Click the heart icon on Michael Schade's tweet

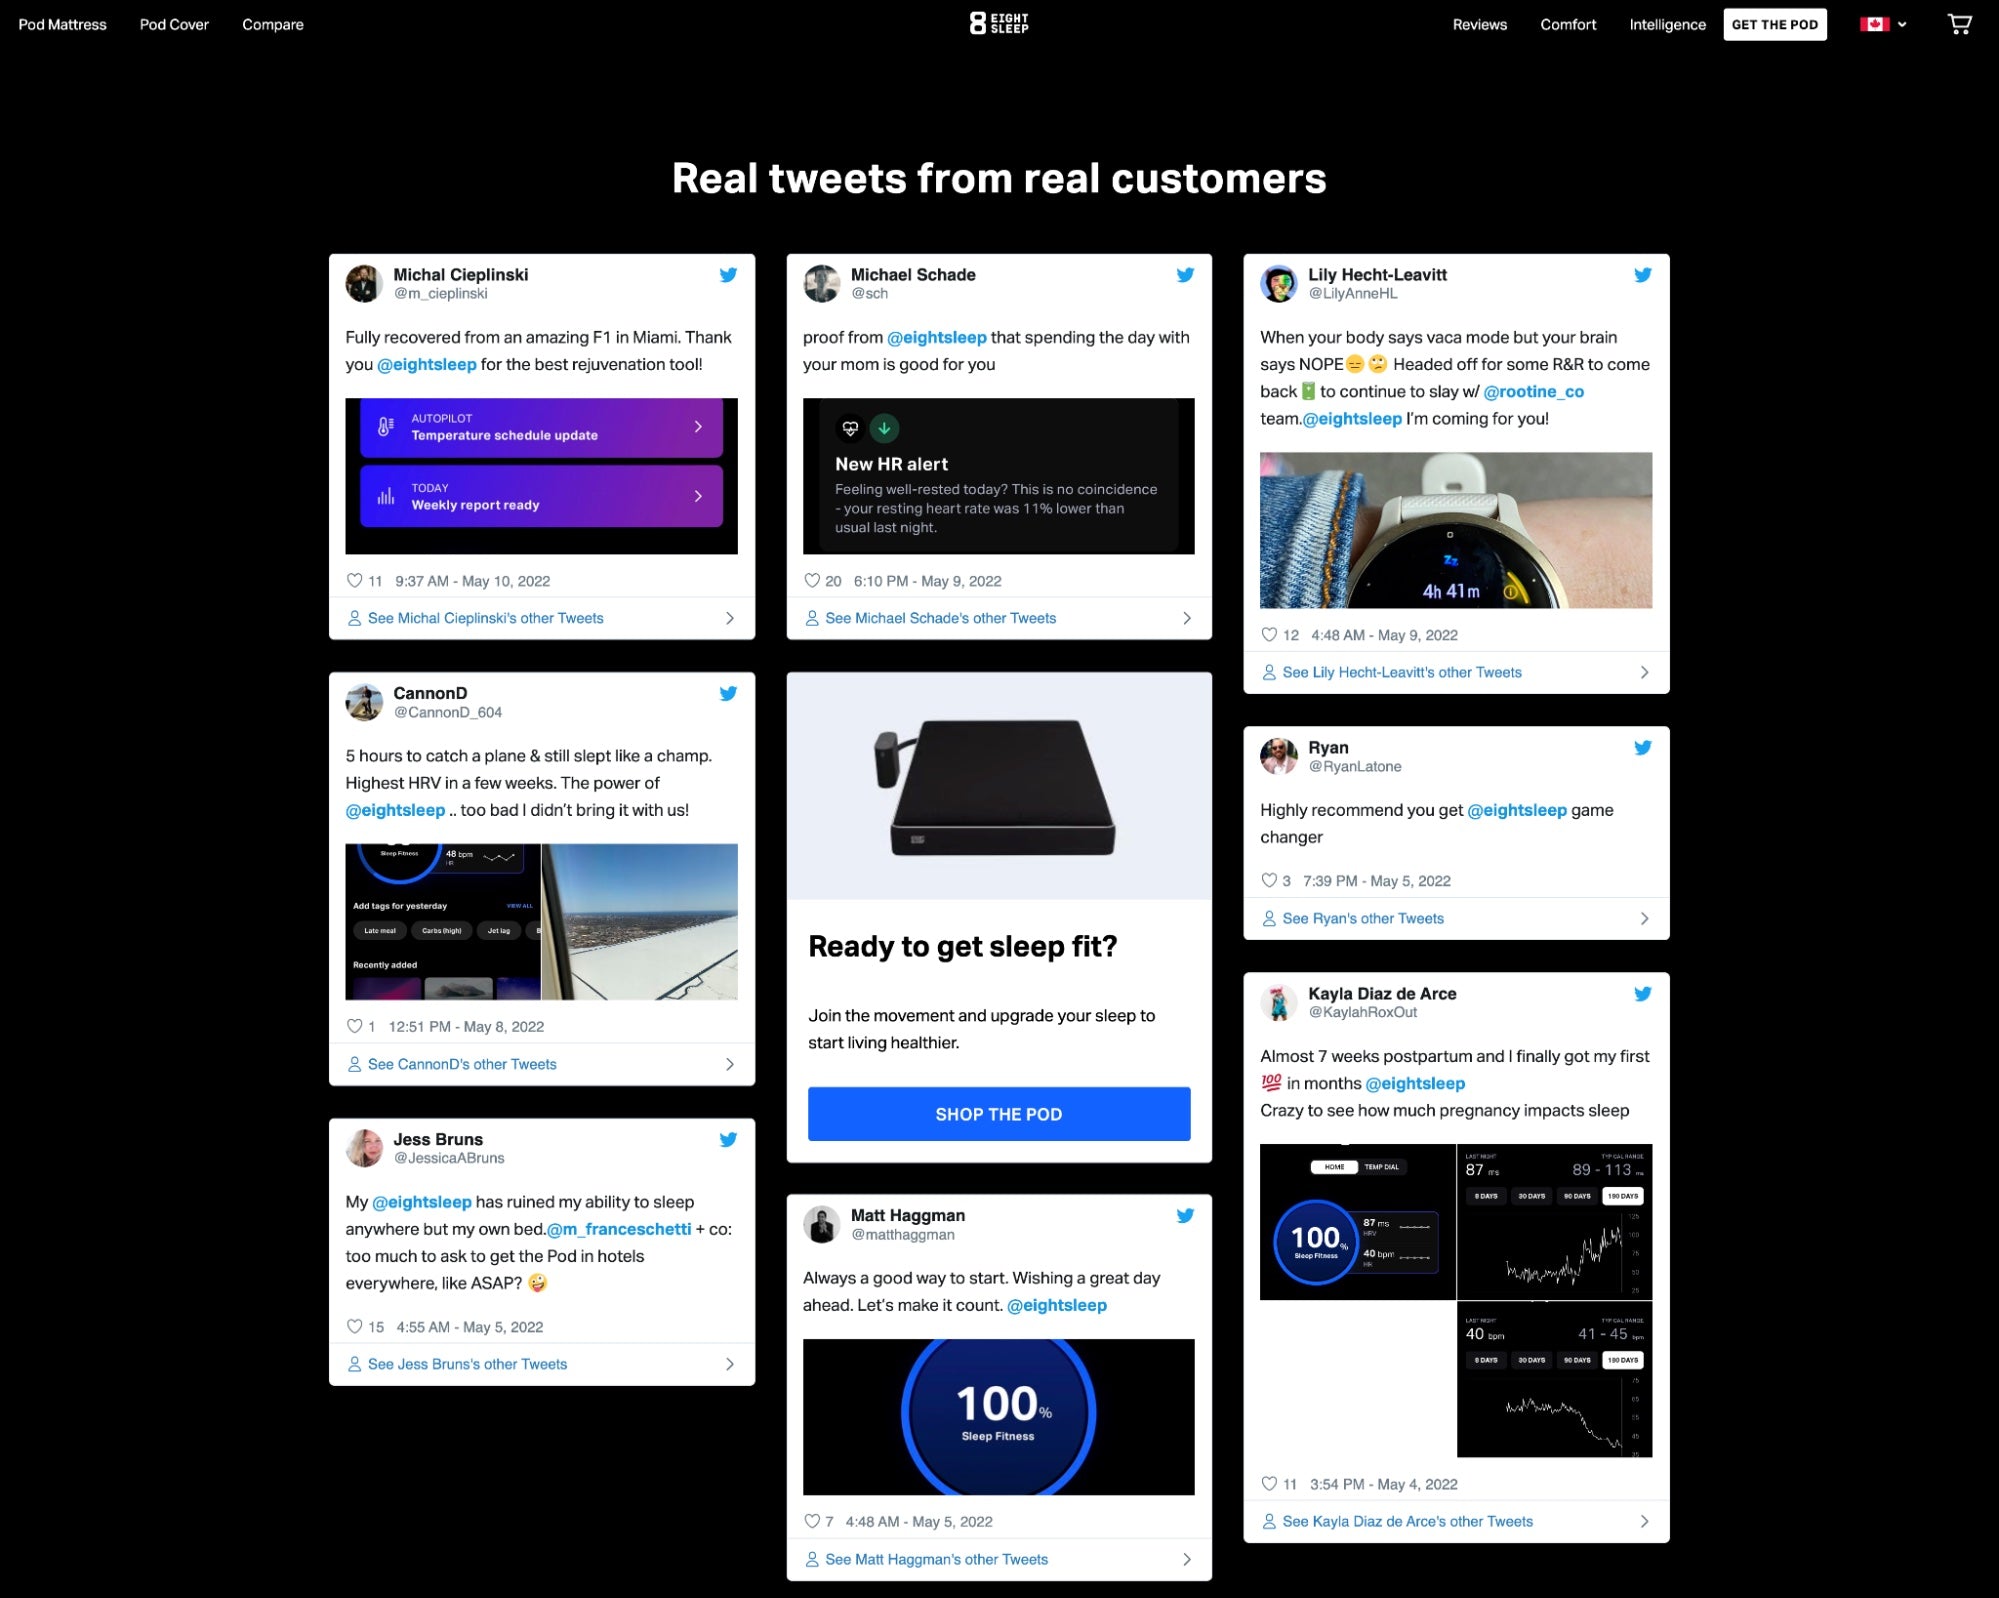(x=810, y=580)
